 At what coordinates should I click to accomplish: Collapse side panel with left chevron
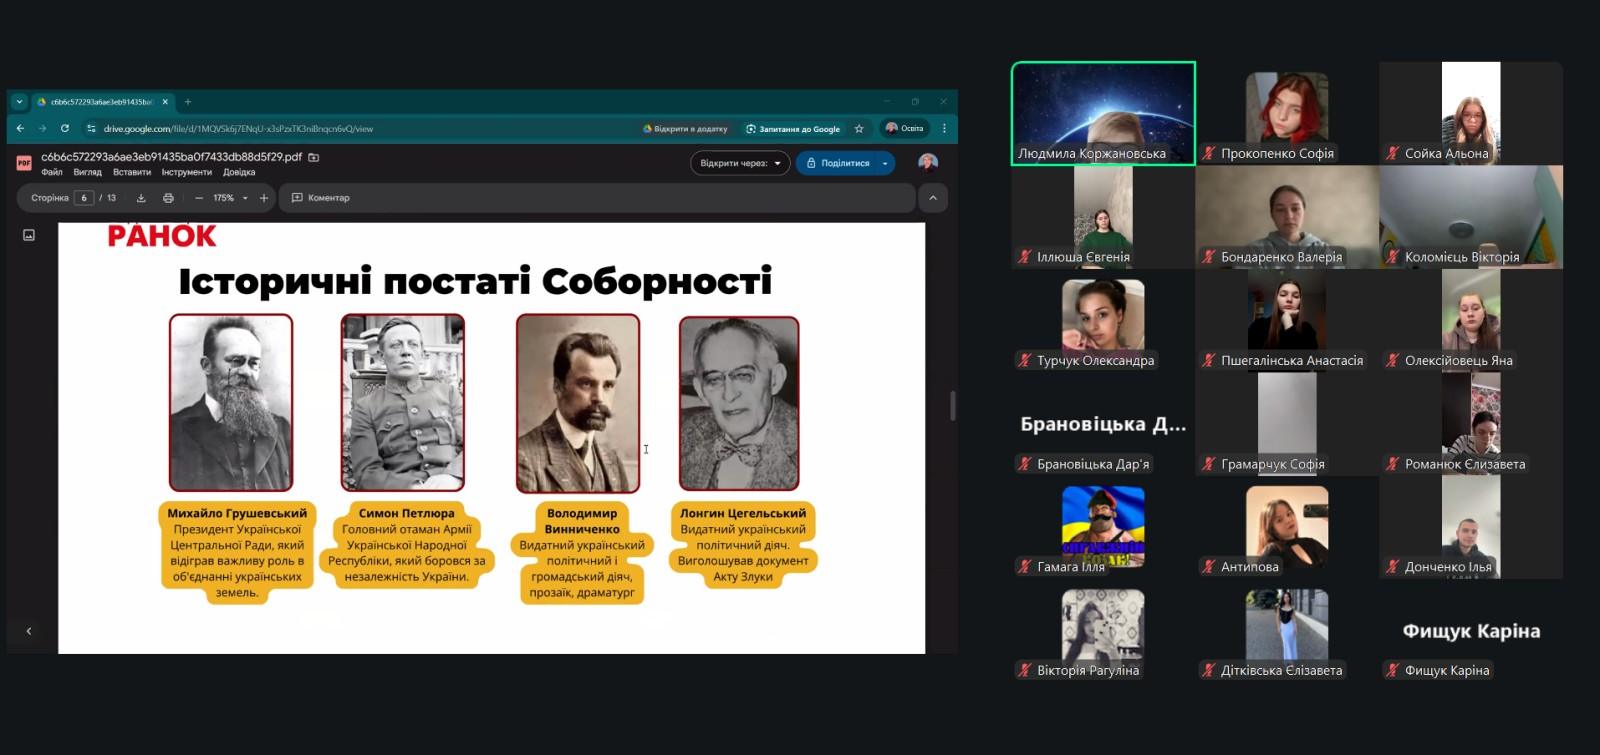tap(29, 631)
